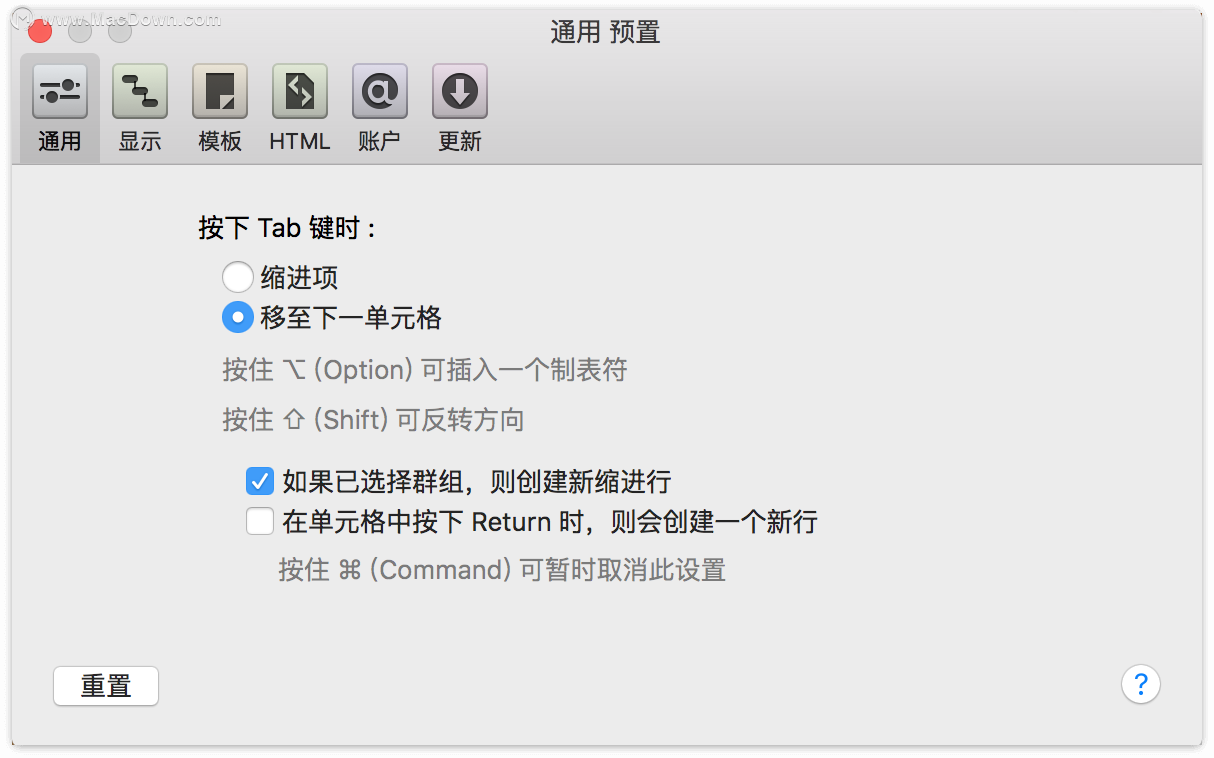Open the 通用 general sliders icon
Viewport: 1214px width, 758px height.
click(60, 92)
